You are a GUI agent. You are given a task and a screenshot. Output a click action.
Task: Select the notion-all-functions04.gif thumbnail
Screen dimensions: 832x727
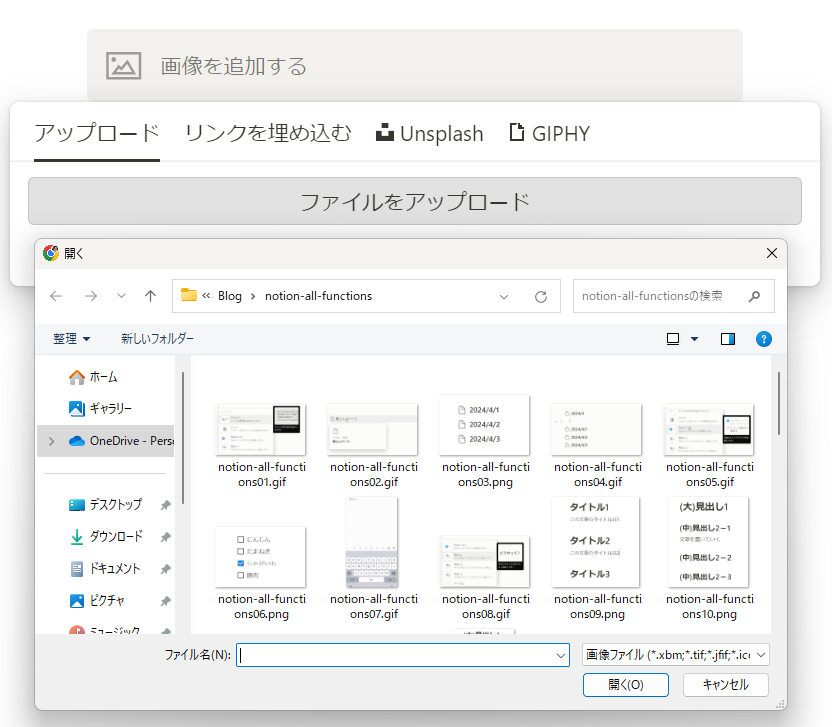tap(597, 430)
